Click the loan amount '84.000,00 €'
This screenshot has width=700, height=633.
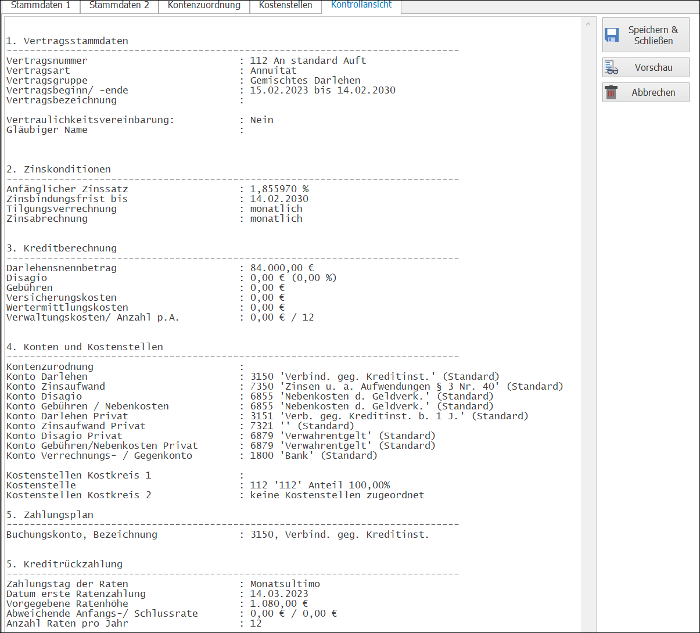click(x=282, y=268)
